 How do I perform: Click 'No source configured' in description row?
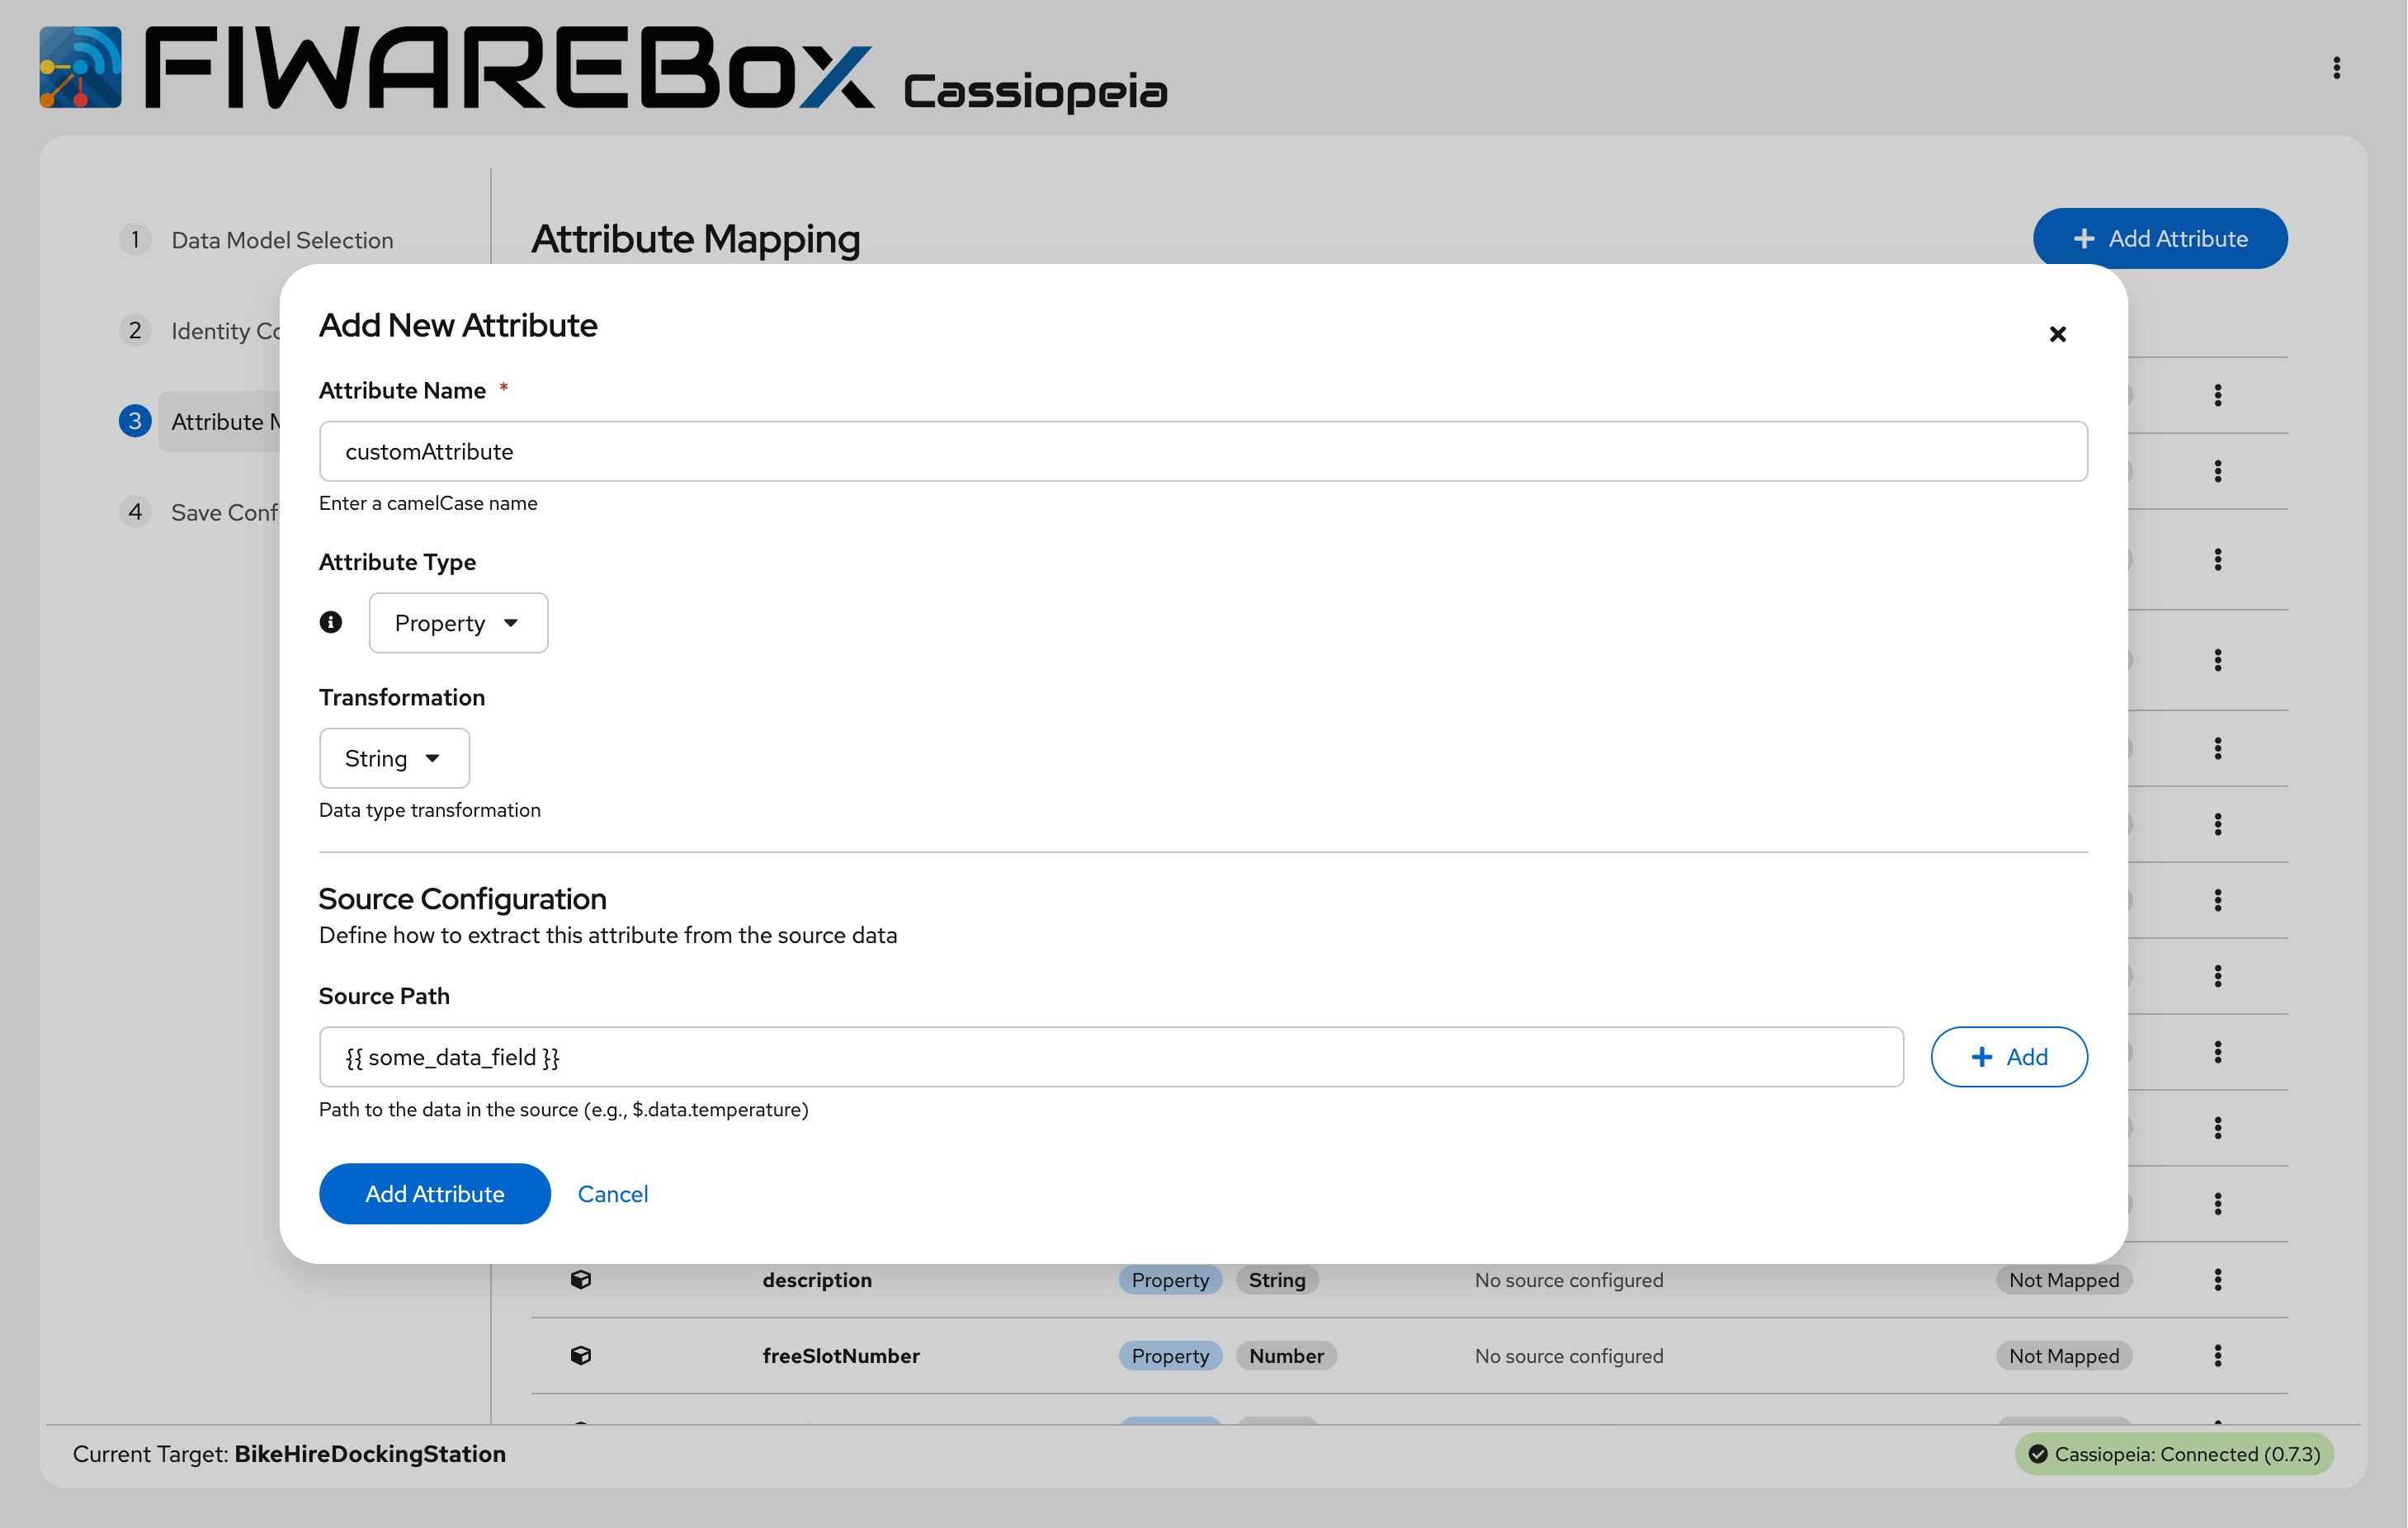pyautogui.click(x=1569, y=1280)
